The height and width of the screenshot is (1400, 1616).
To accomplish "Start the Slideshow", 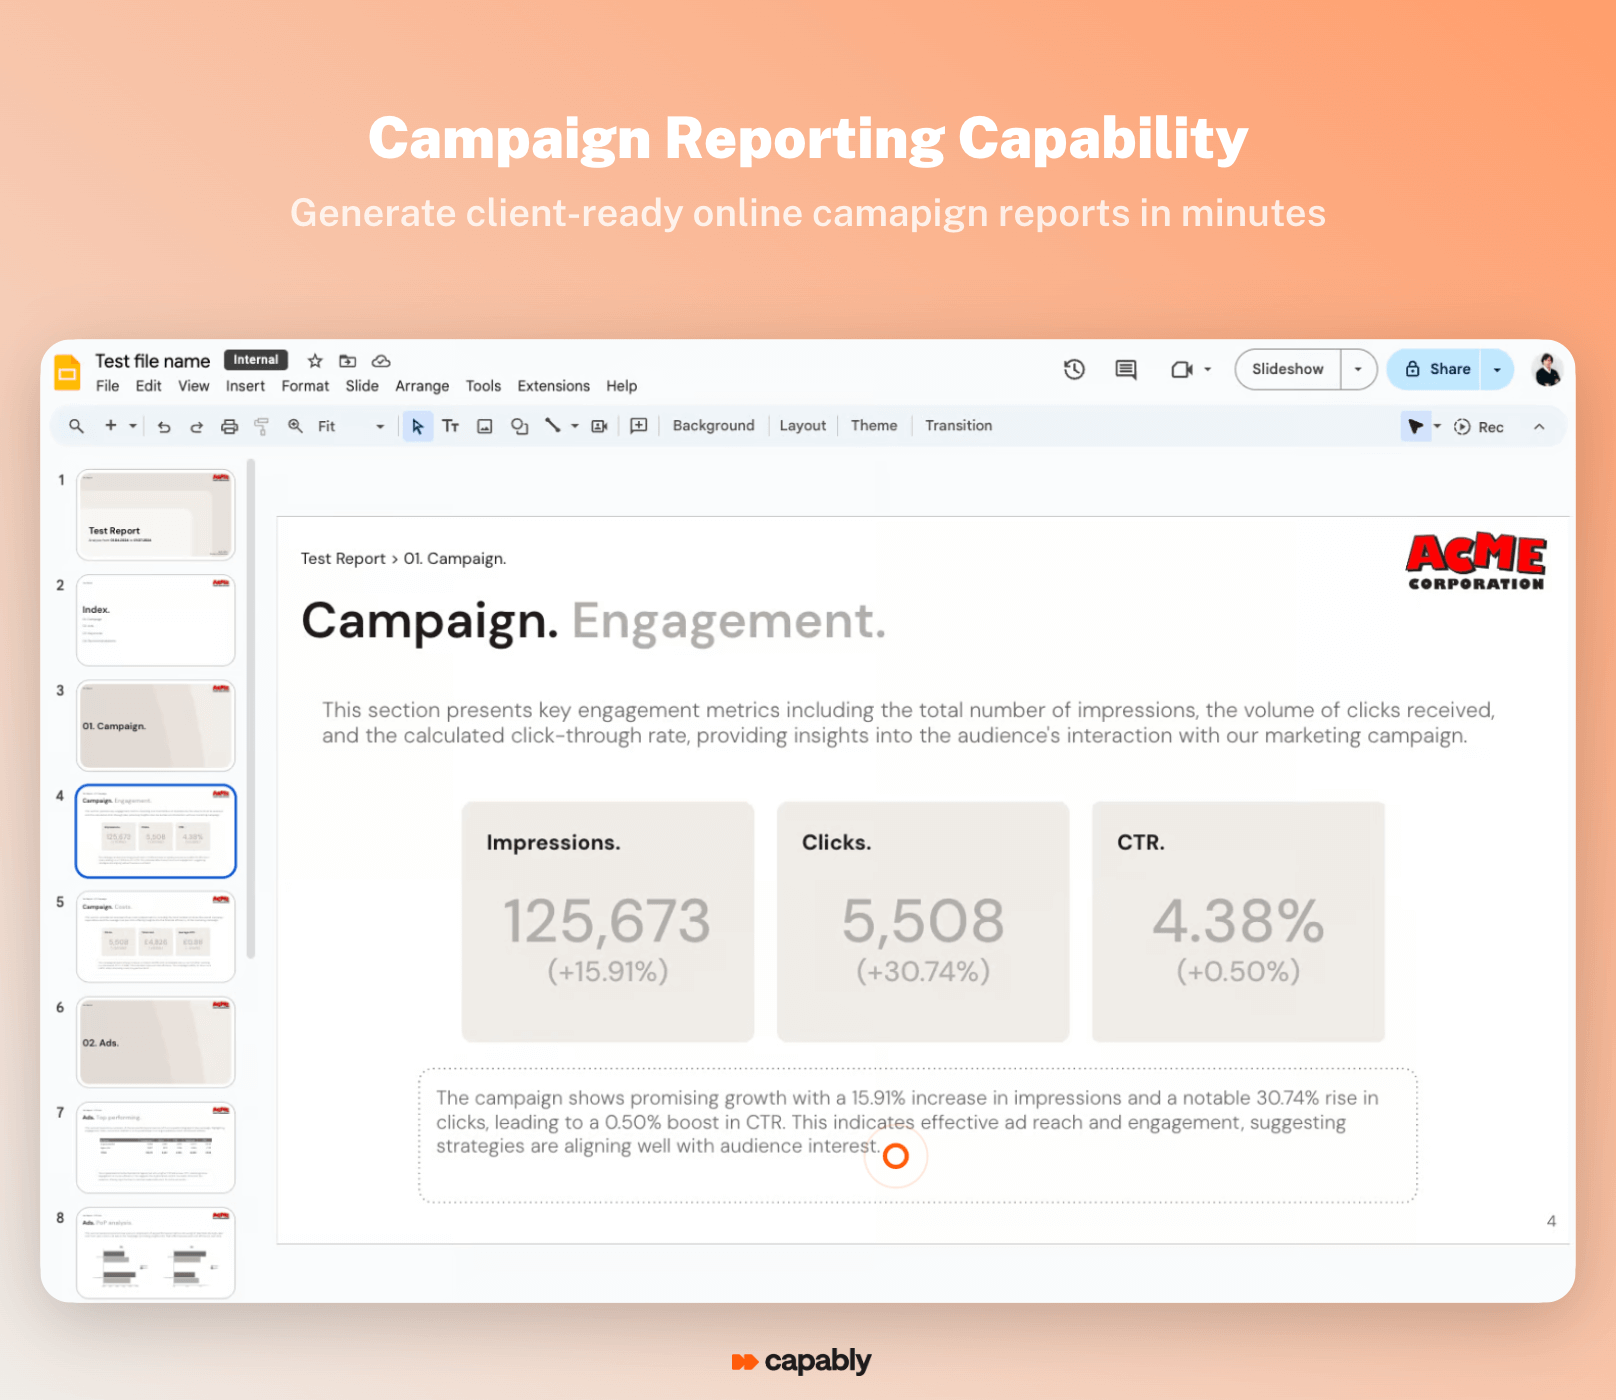I will point(1288,370).
